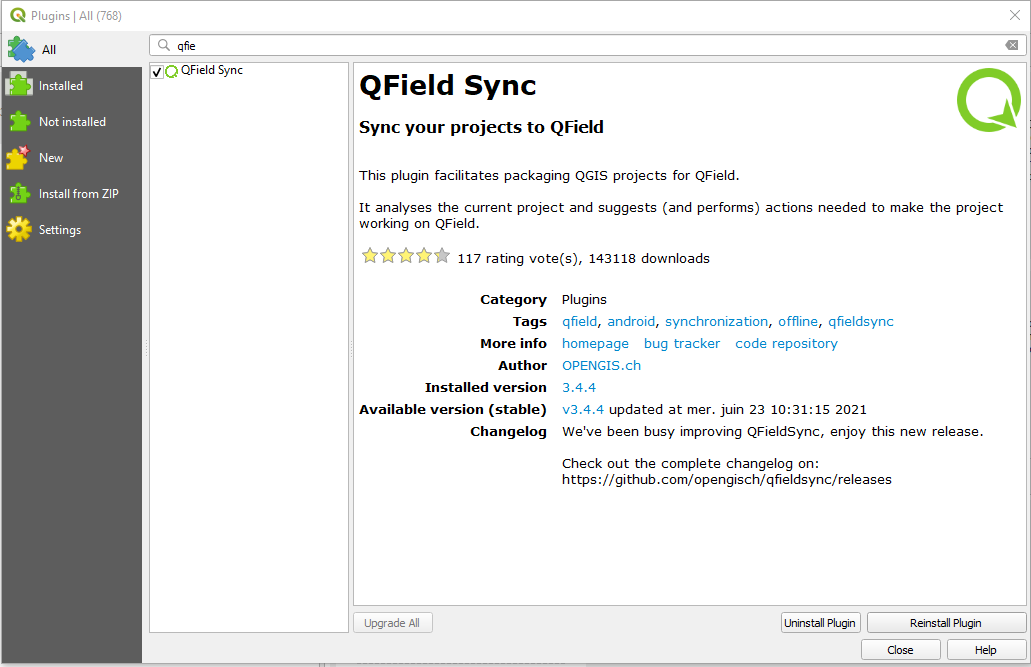Close the Plugins dialog window
1031x667 pixels.
1015,15
